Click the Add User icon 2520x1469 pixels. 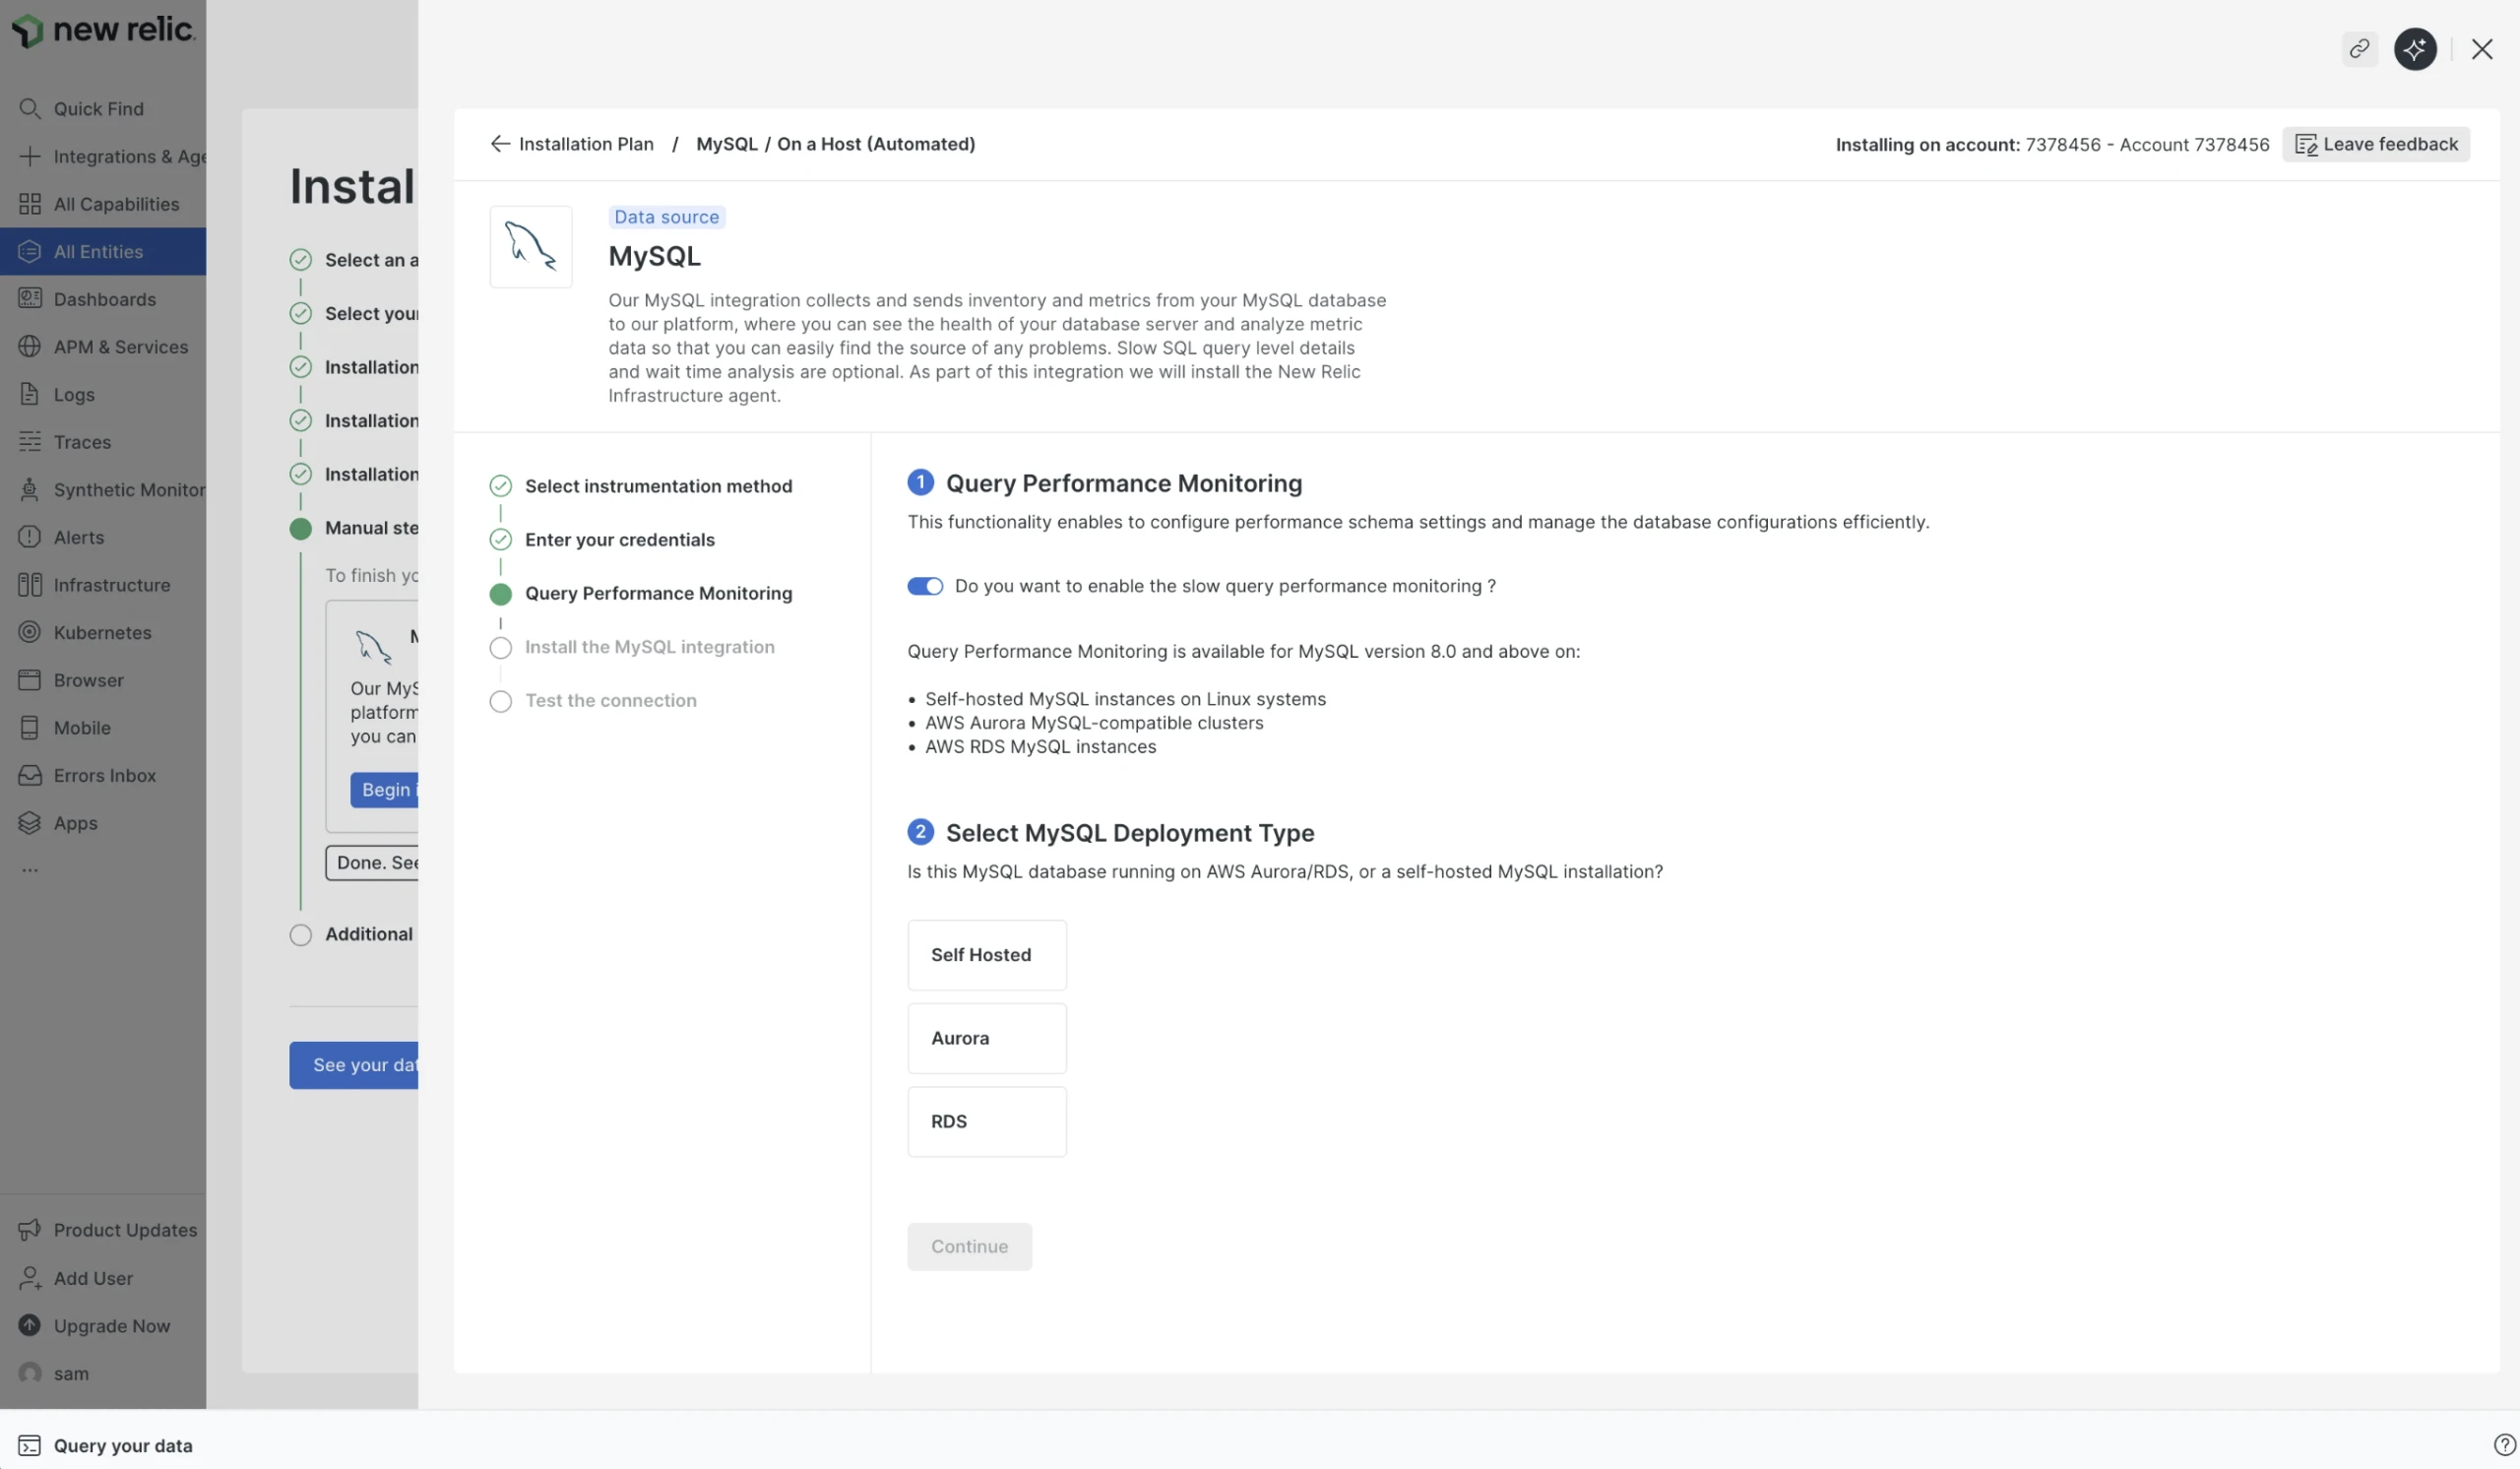(x=30, y=1278)
